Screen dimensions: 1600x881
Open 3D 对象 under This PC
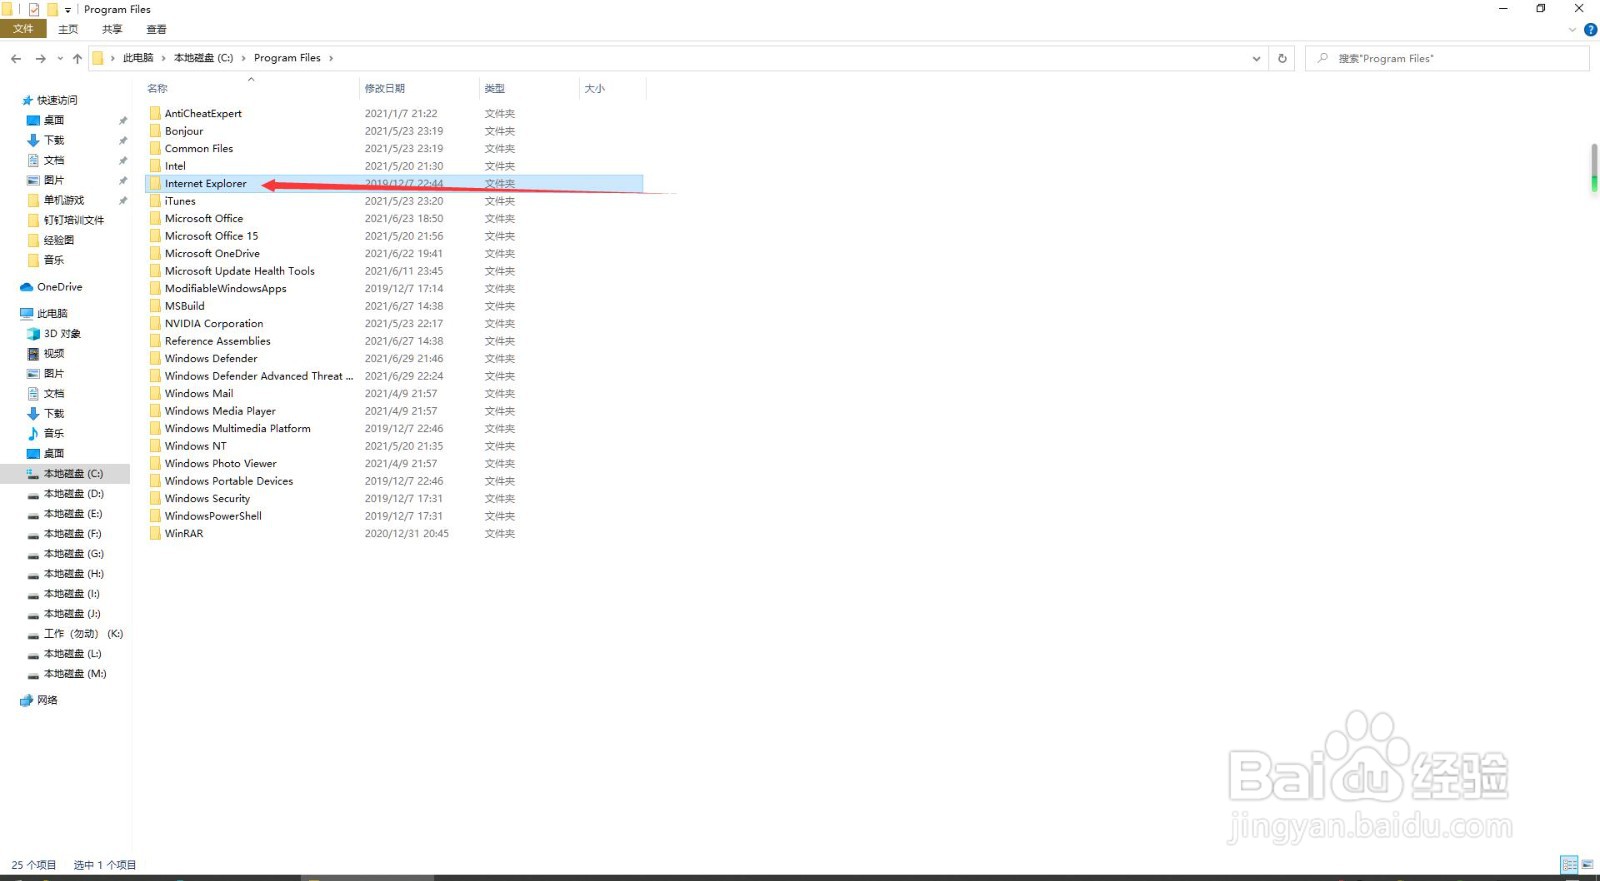(x=62, y=333)
